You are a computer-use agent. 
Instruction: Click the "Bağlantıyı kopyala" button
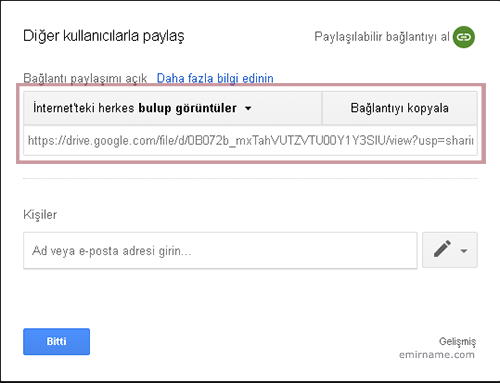click(x=400, y=108)
